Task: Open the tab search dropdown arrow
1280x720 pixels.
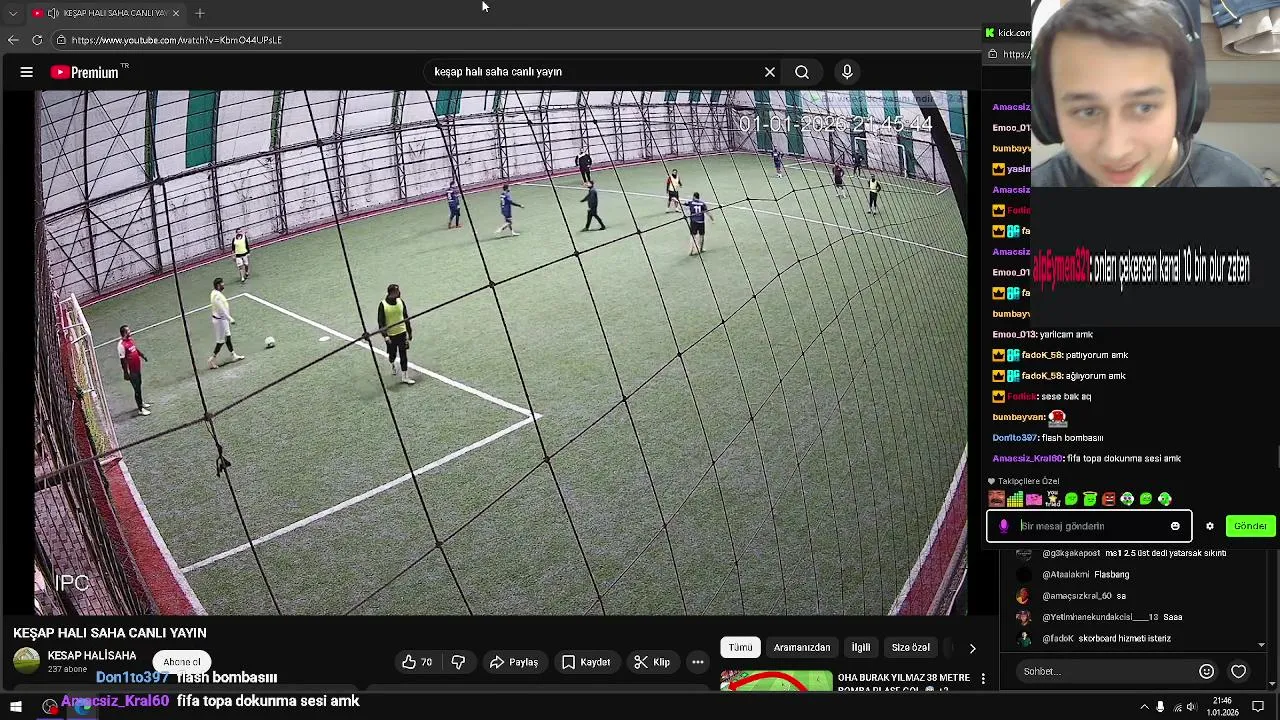Action: 13,13
